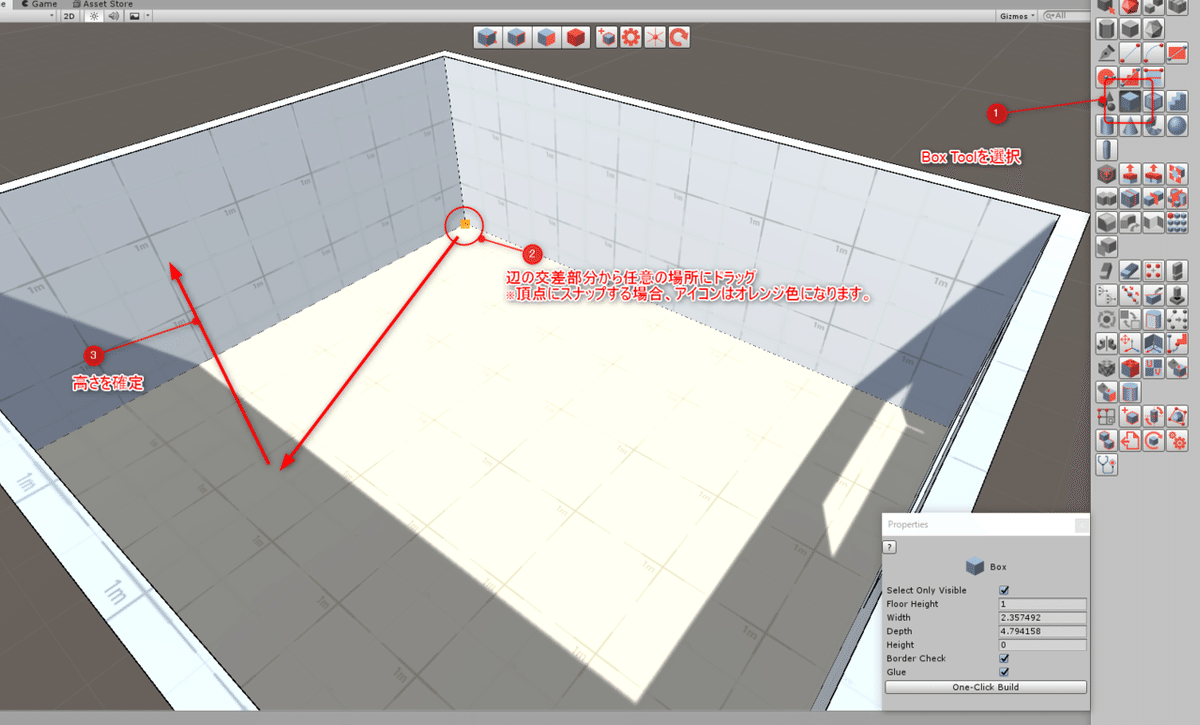Screen dimensions: 1200x725
Task: Click the four red dots icon
Action: (1154, 271)
